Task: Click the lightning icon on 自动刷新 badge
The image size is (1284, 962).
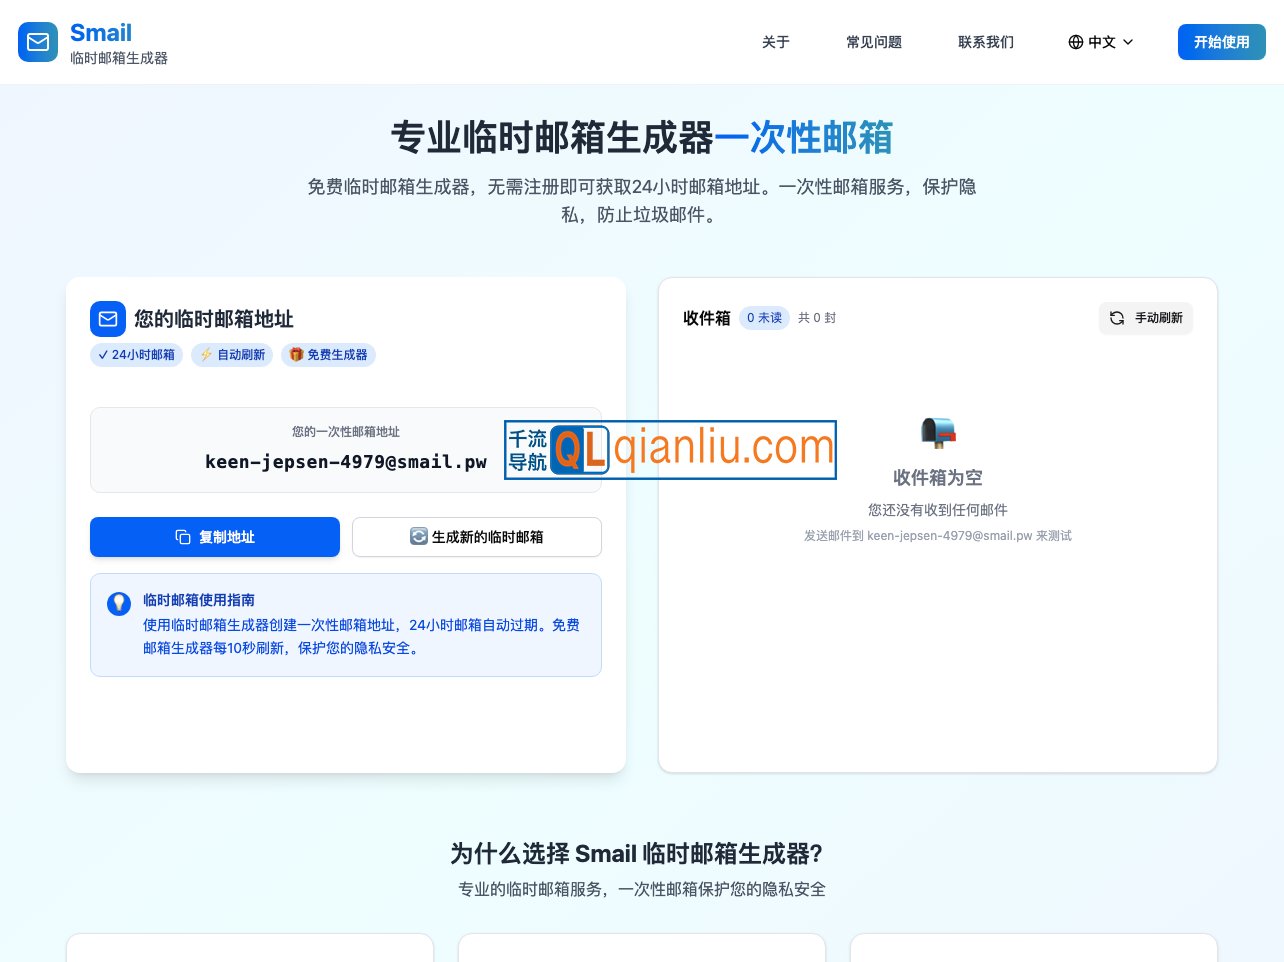Action: pos(205,355)
